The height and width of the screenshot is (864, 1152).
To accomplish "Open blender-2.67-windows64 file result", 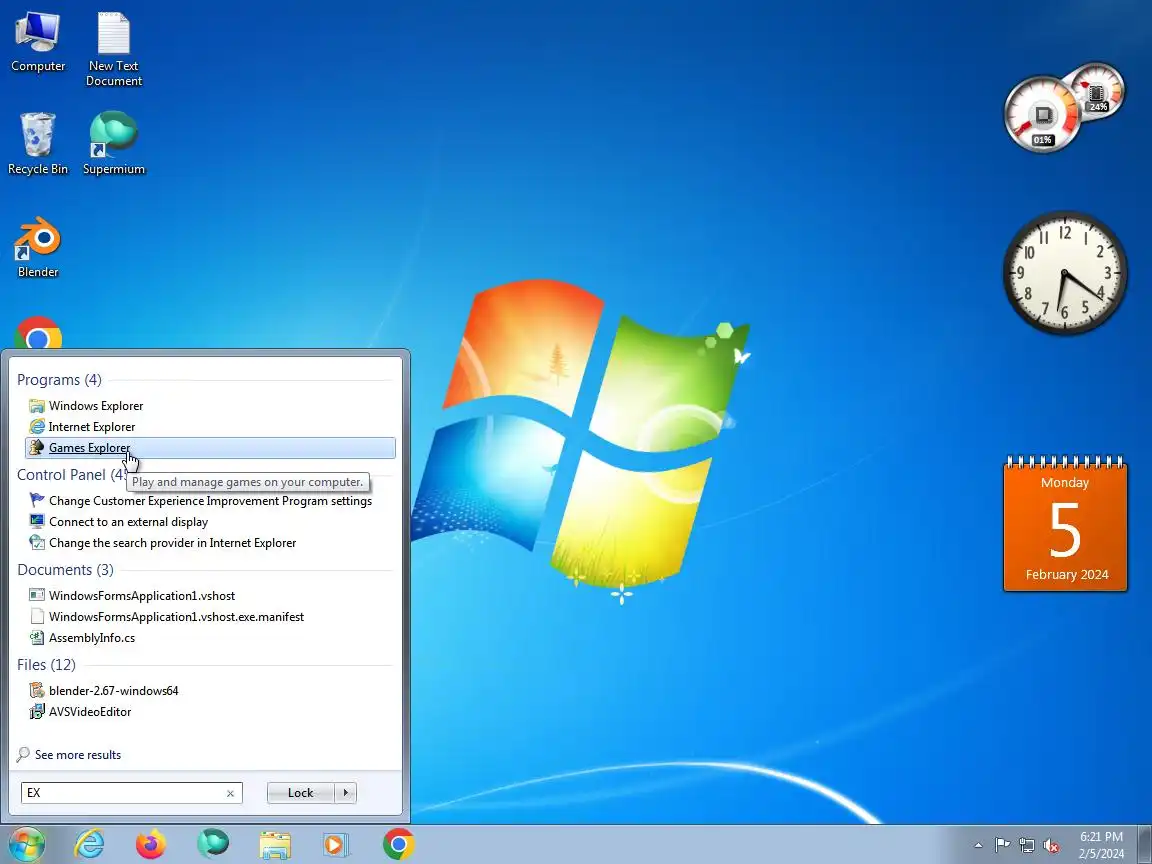I will (113, 691).
